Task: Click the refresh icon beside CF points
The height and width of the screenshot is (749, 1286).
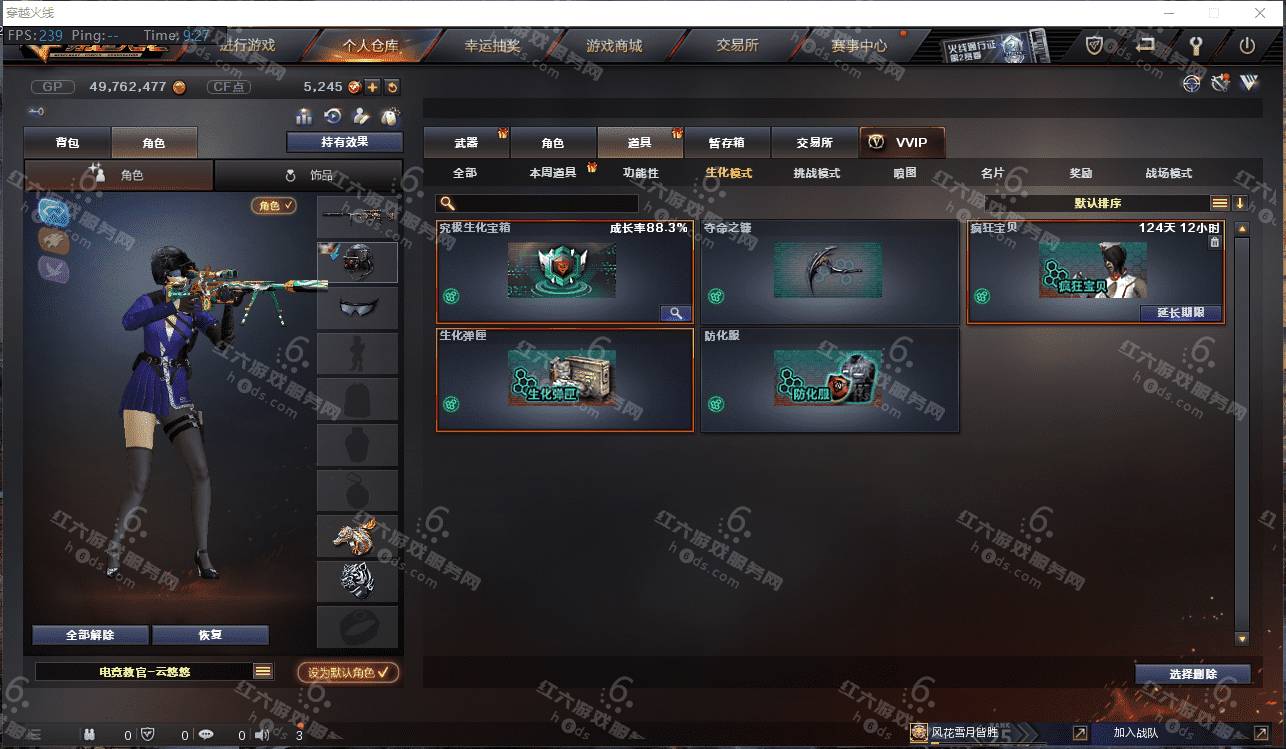Action: pyautogui.click(x=391, y=87)
